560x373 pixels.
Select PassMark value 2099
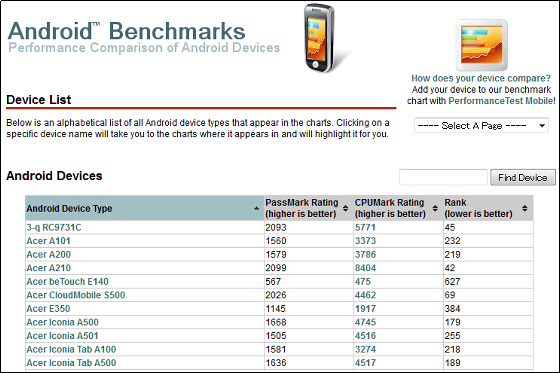click(276, 268)
